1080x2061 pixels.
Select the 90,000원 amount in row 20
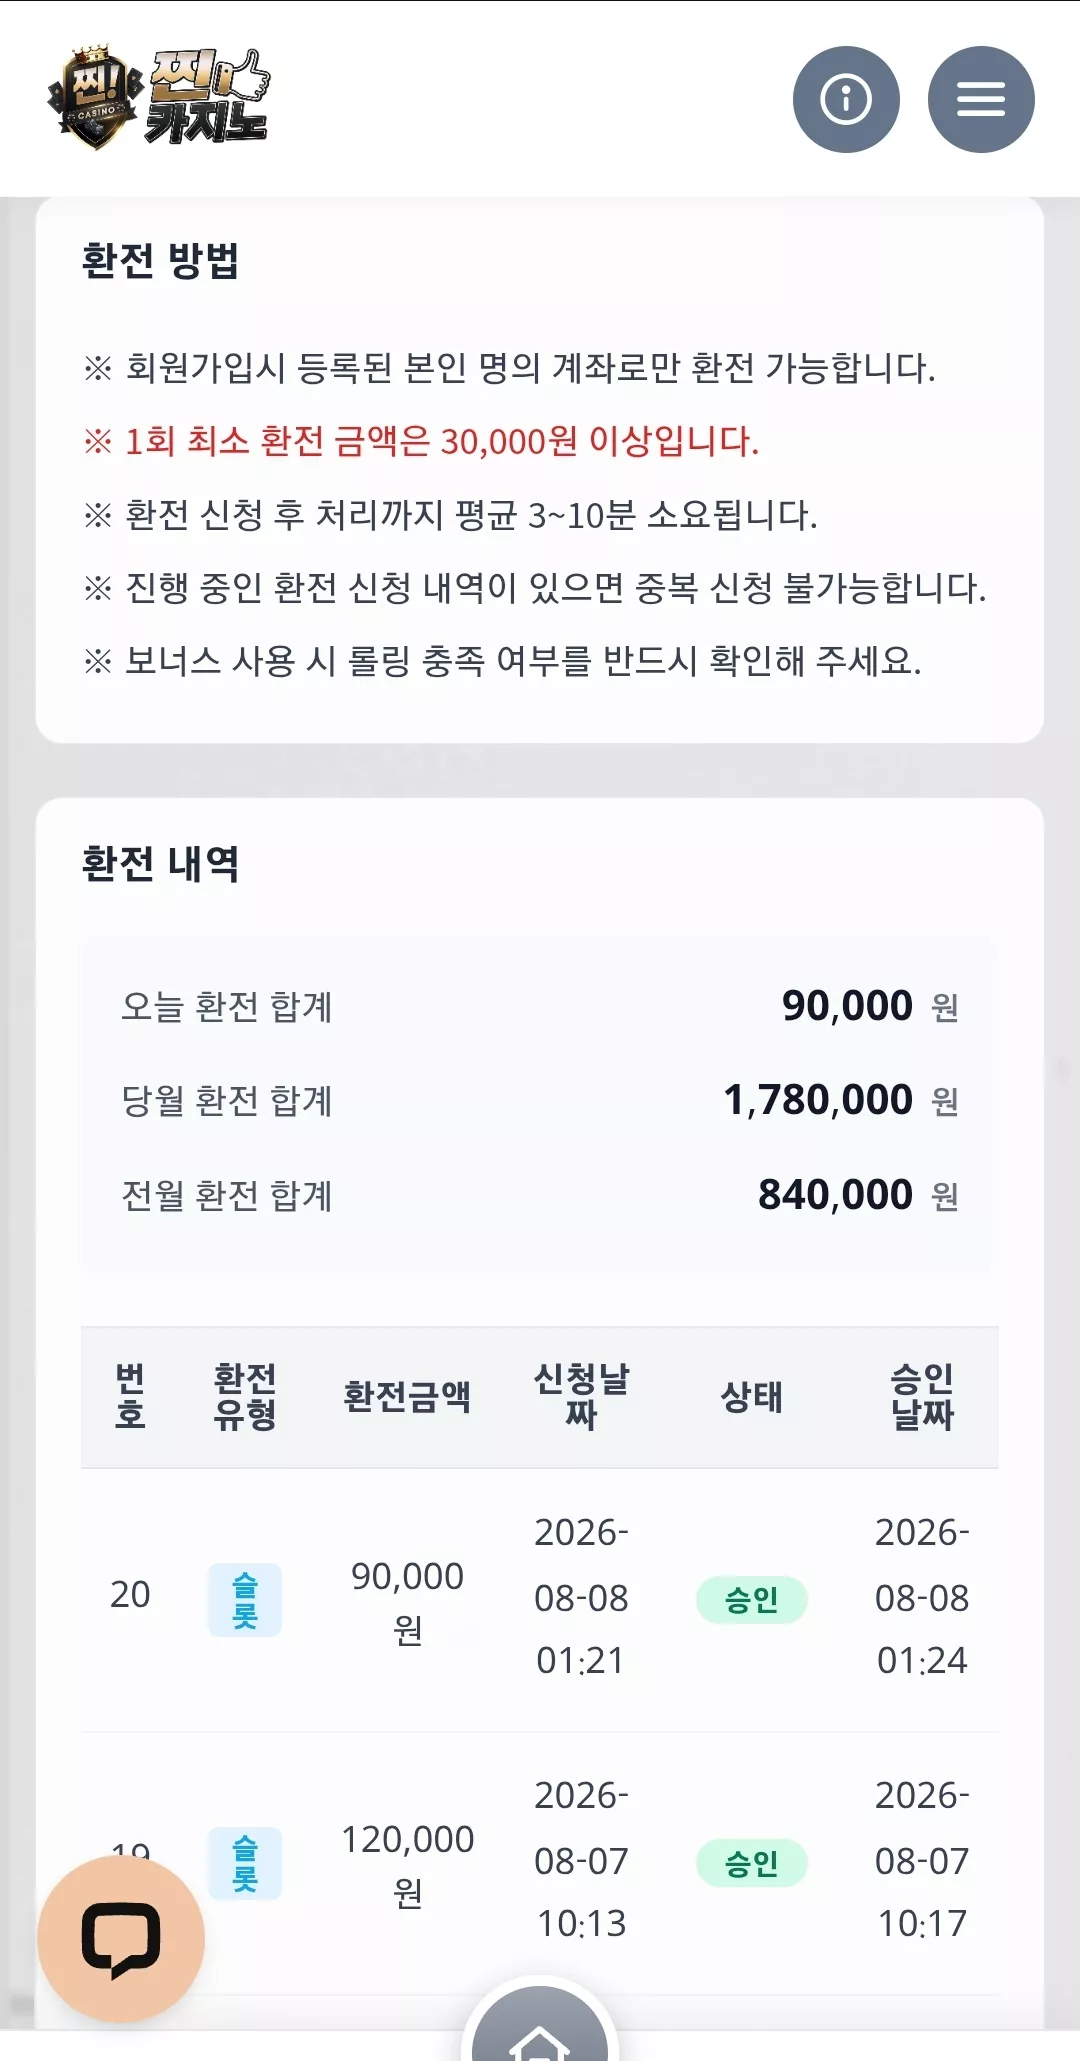pyautogui.click(x=407, y=1602)
